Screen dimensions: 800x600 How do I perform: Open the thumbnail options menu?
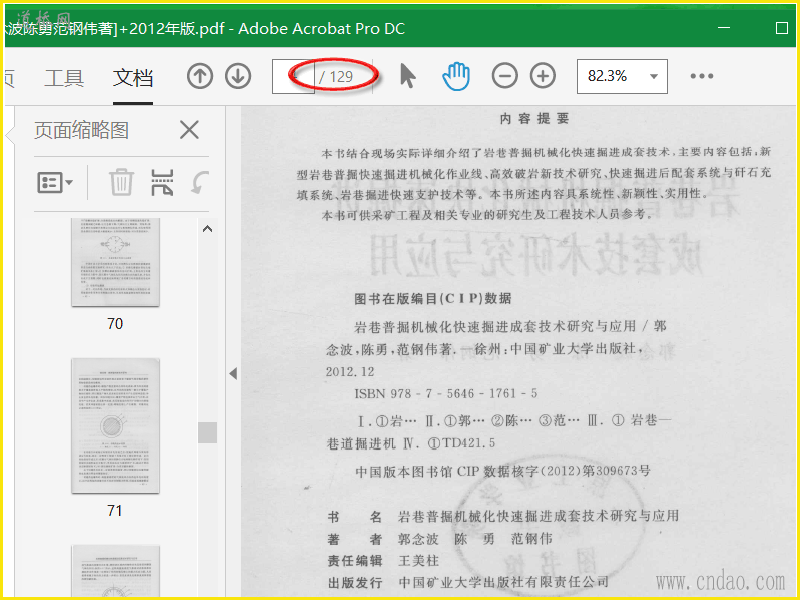click(55, 182)
